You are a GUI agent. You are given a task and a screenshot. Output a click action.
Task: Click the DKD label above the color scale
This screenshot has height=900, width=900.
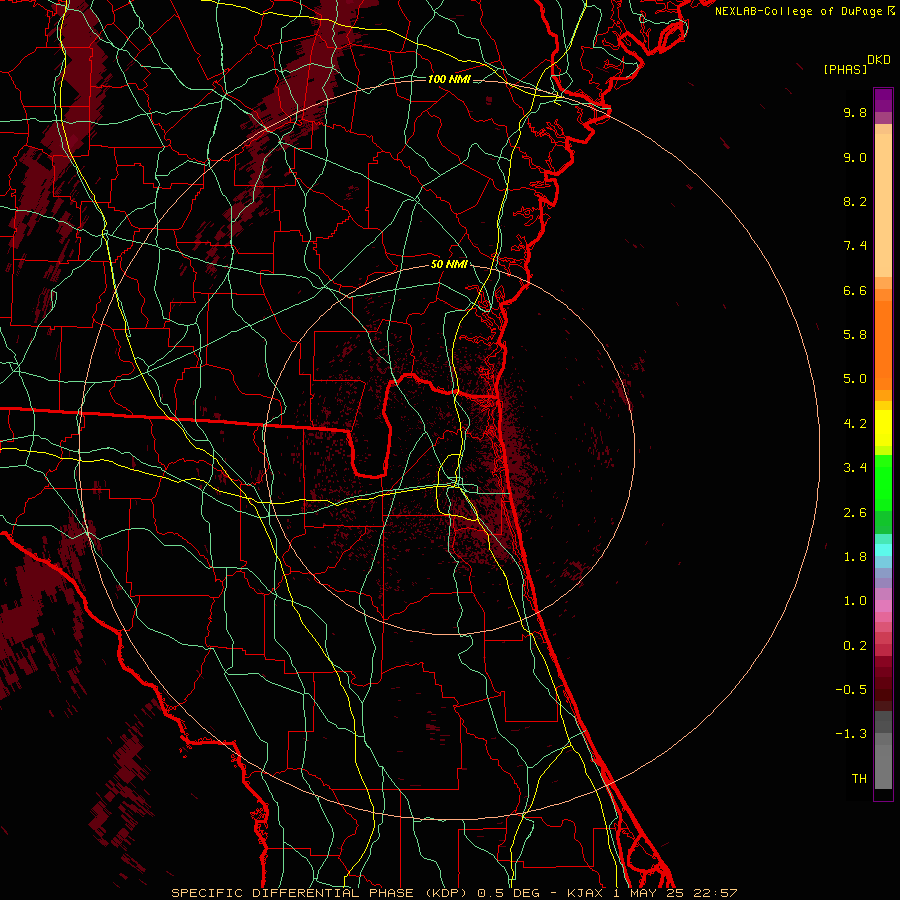point(879,60)
